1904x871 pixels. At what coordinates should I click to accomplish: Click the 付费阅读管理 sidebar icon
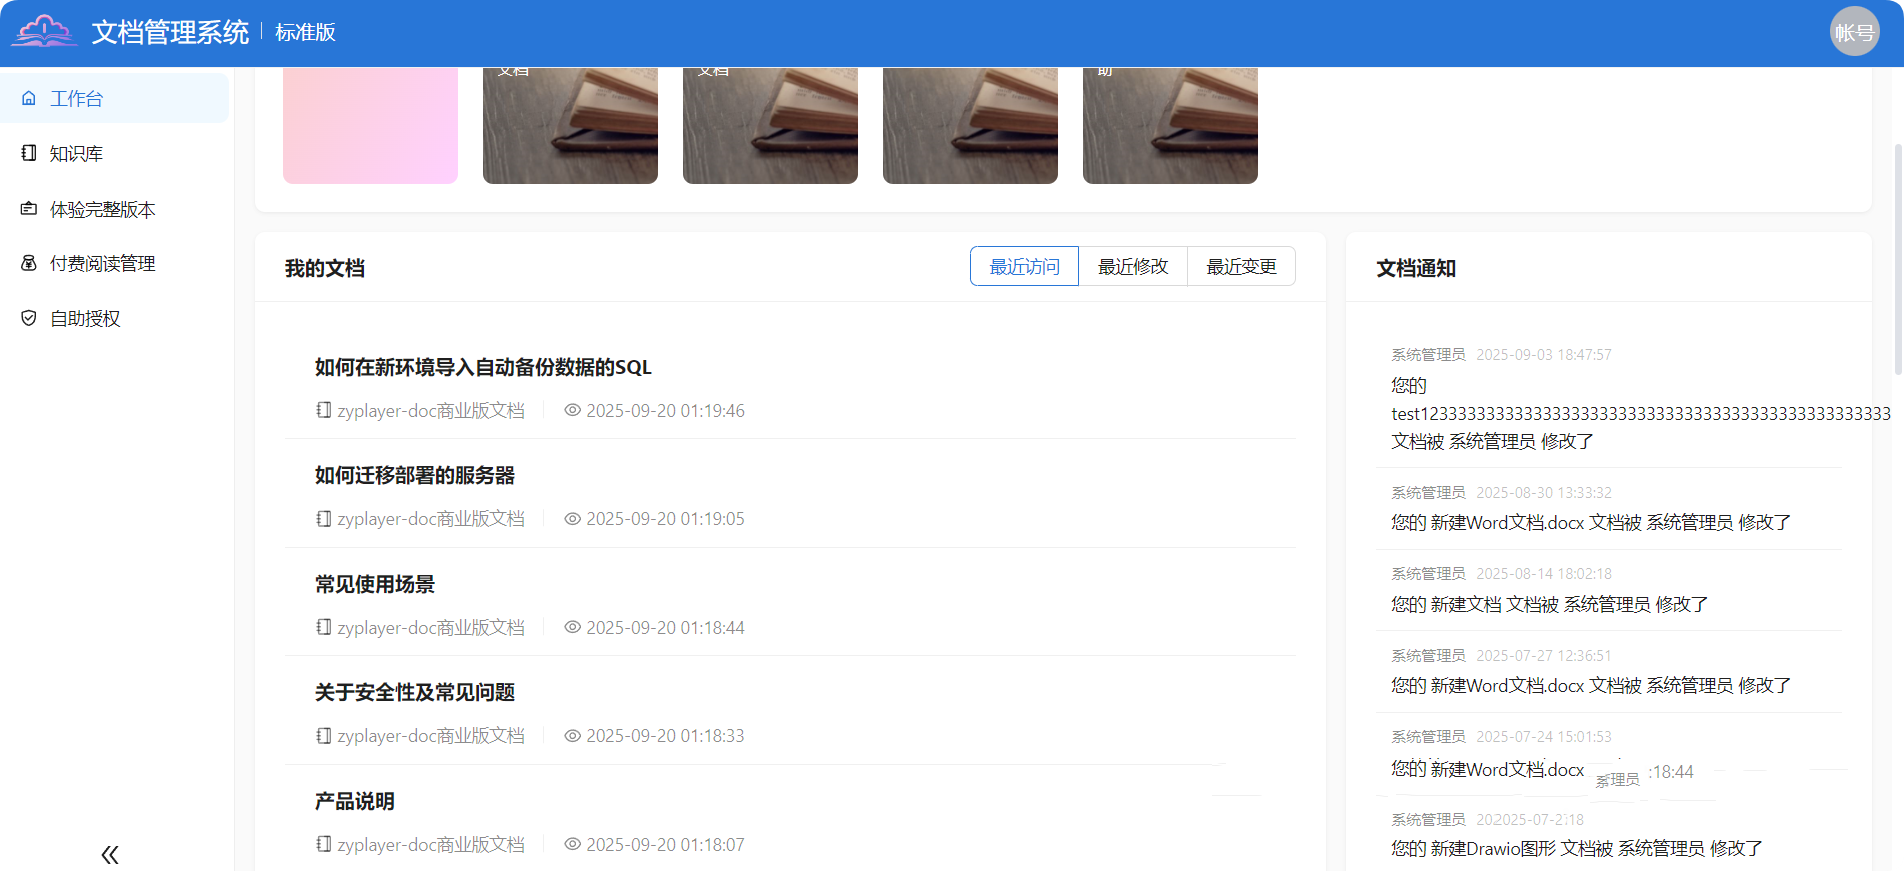click(x=29, y=263)
